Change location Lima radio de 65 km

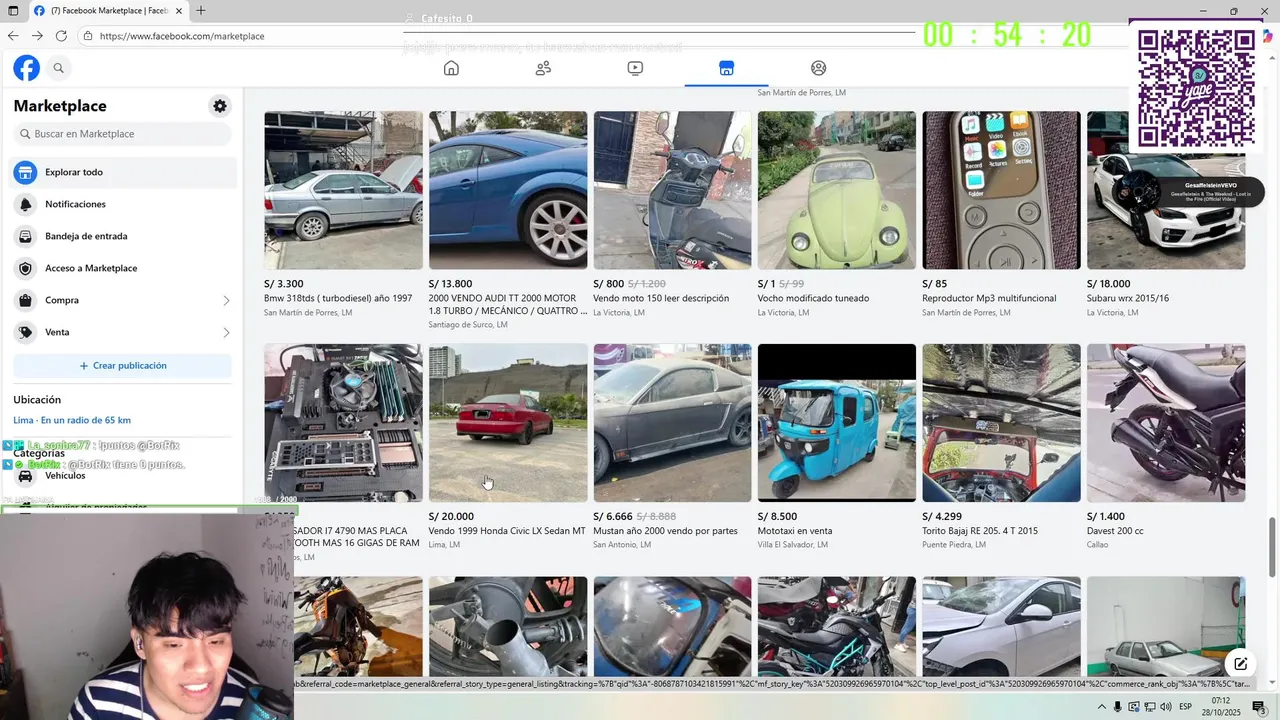[x=72, y=420]
